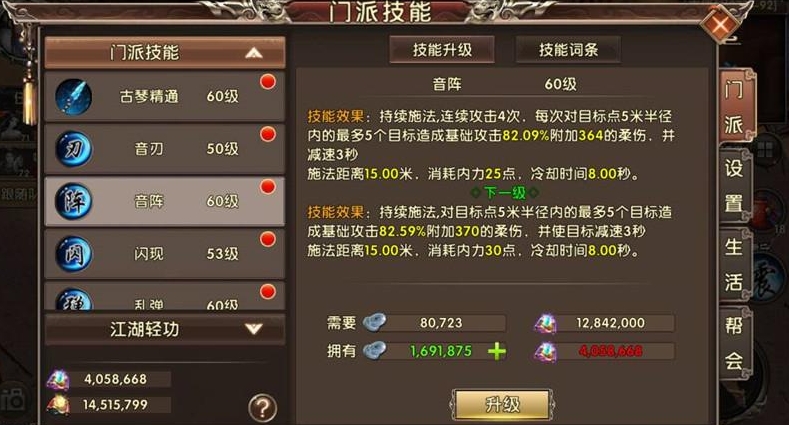Open the 设置 side tab
Viewport: 789px width, 425px height.
coord(734,186)
